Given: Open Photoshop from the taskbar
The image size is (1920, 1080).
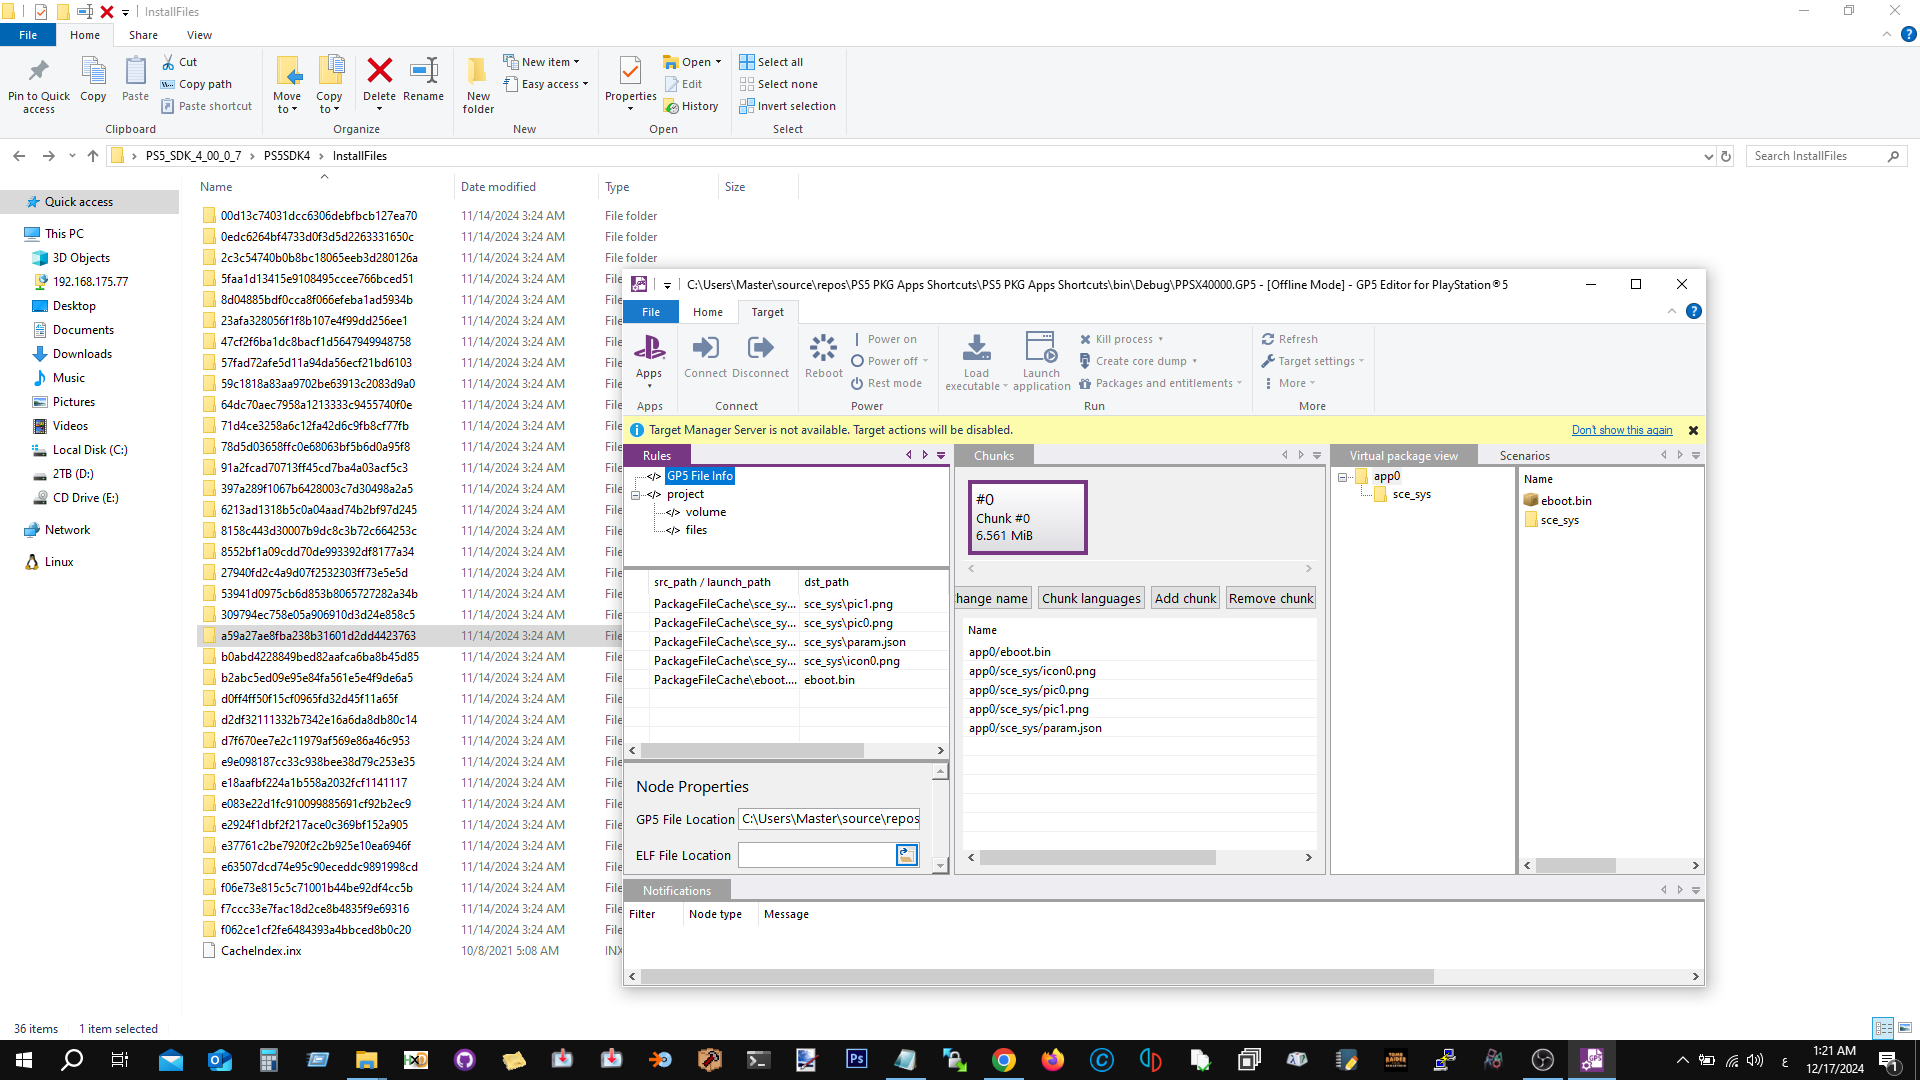Looking at the screenshot, I should (856, 1059).
